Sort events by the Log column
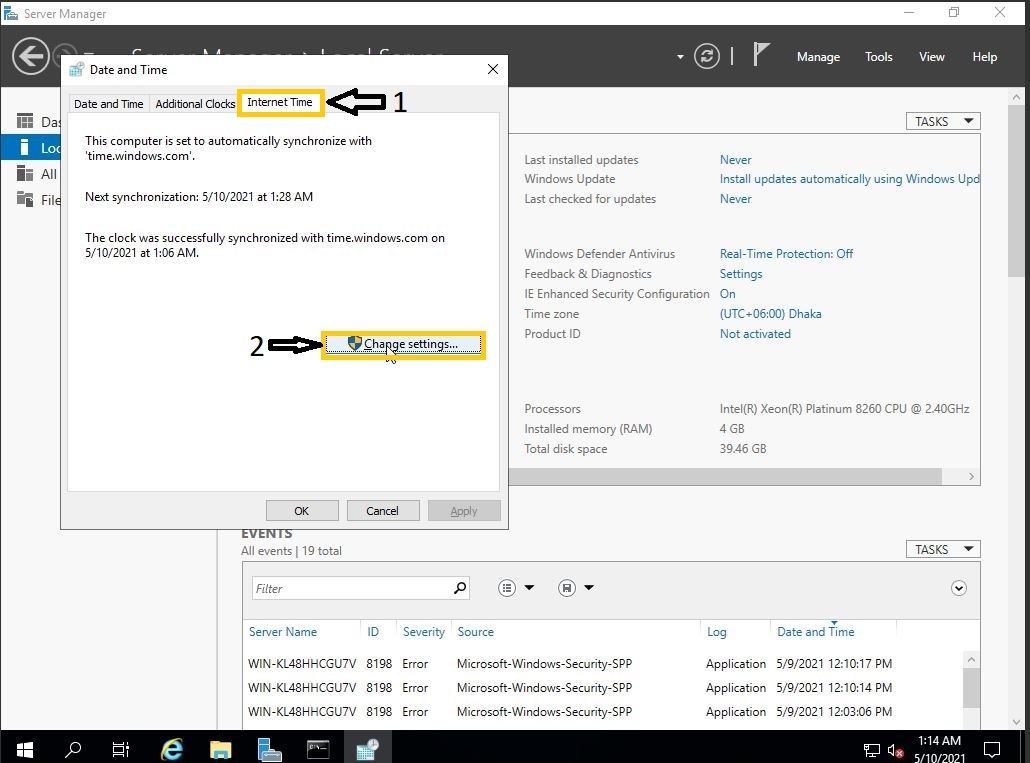The height and width of the screenshot is (763, 1030). pos(717,632)
